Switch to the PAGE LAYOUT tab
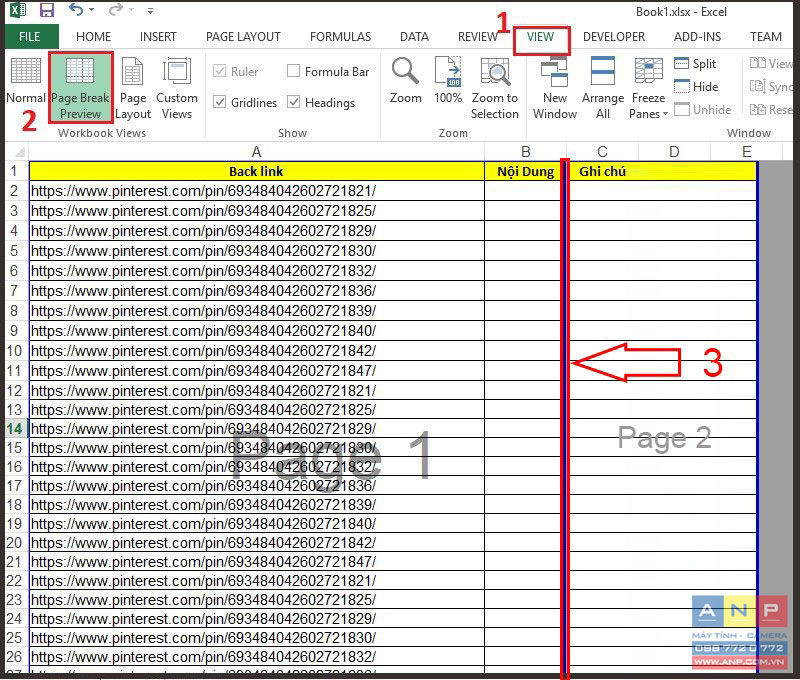 243,37
